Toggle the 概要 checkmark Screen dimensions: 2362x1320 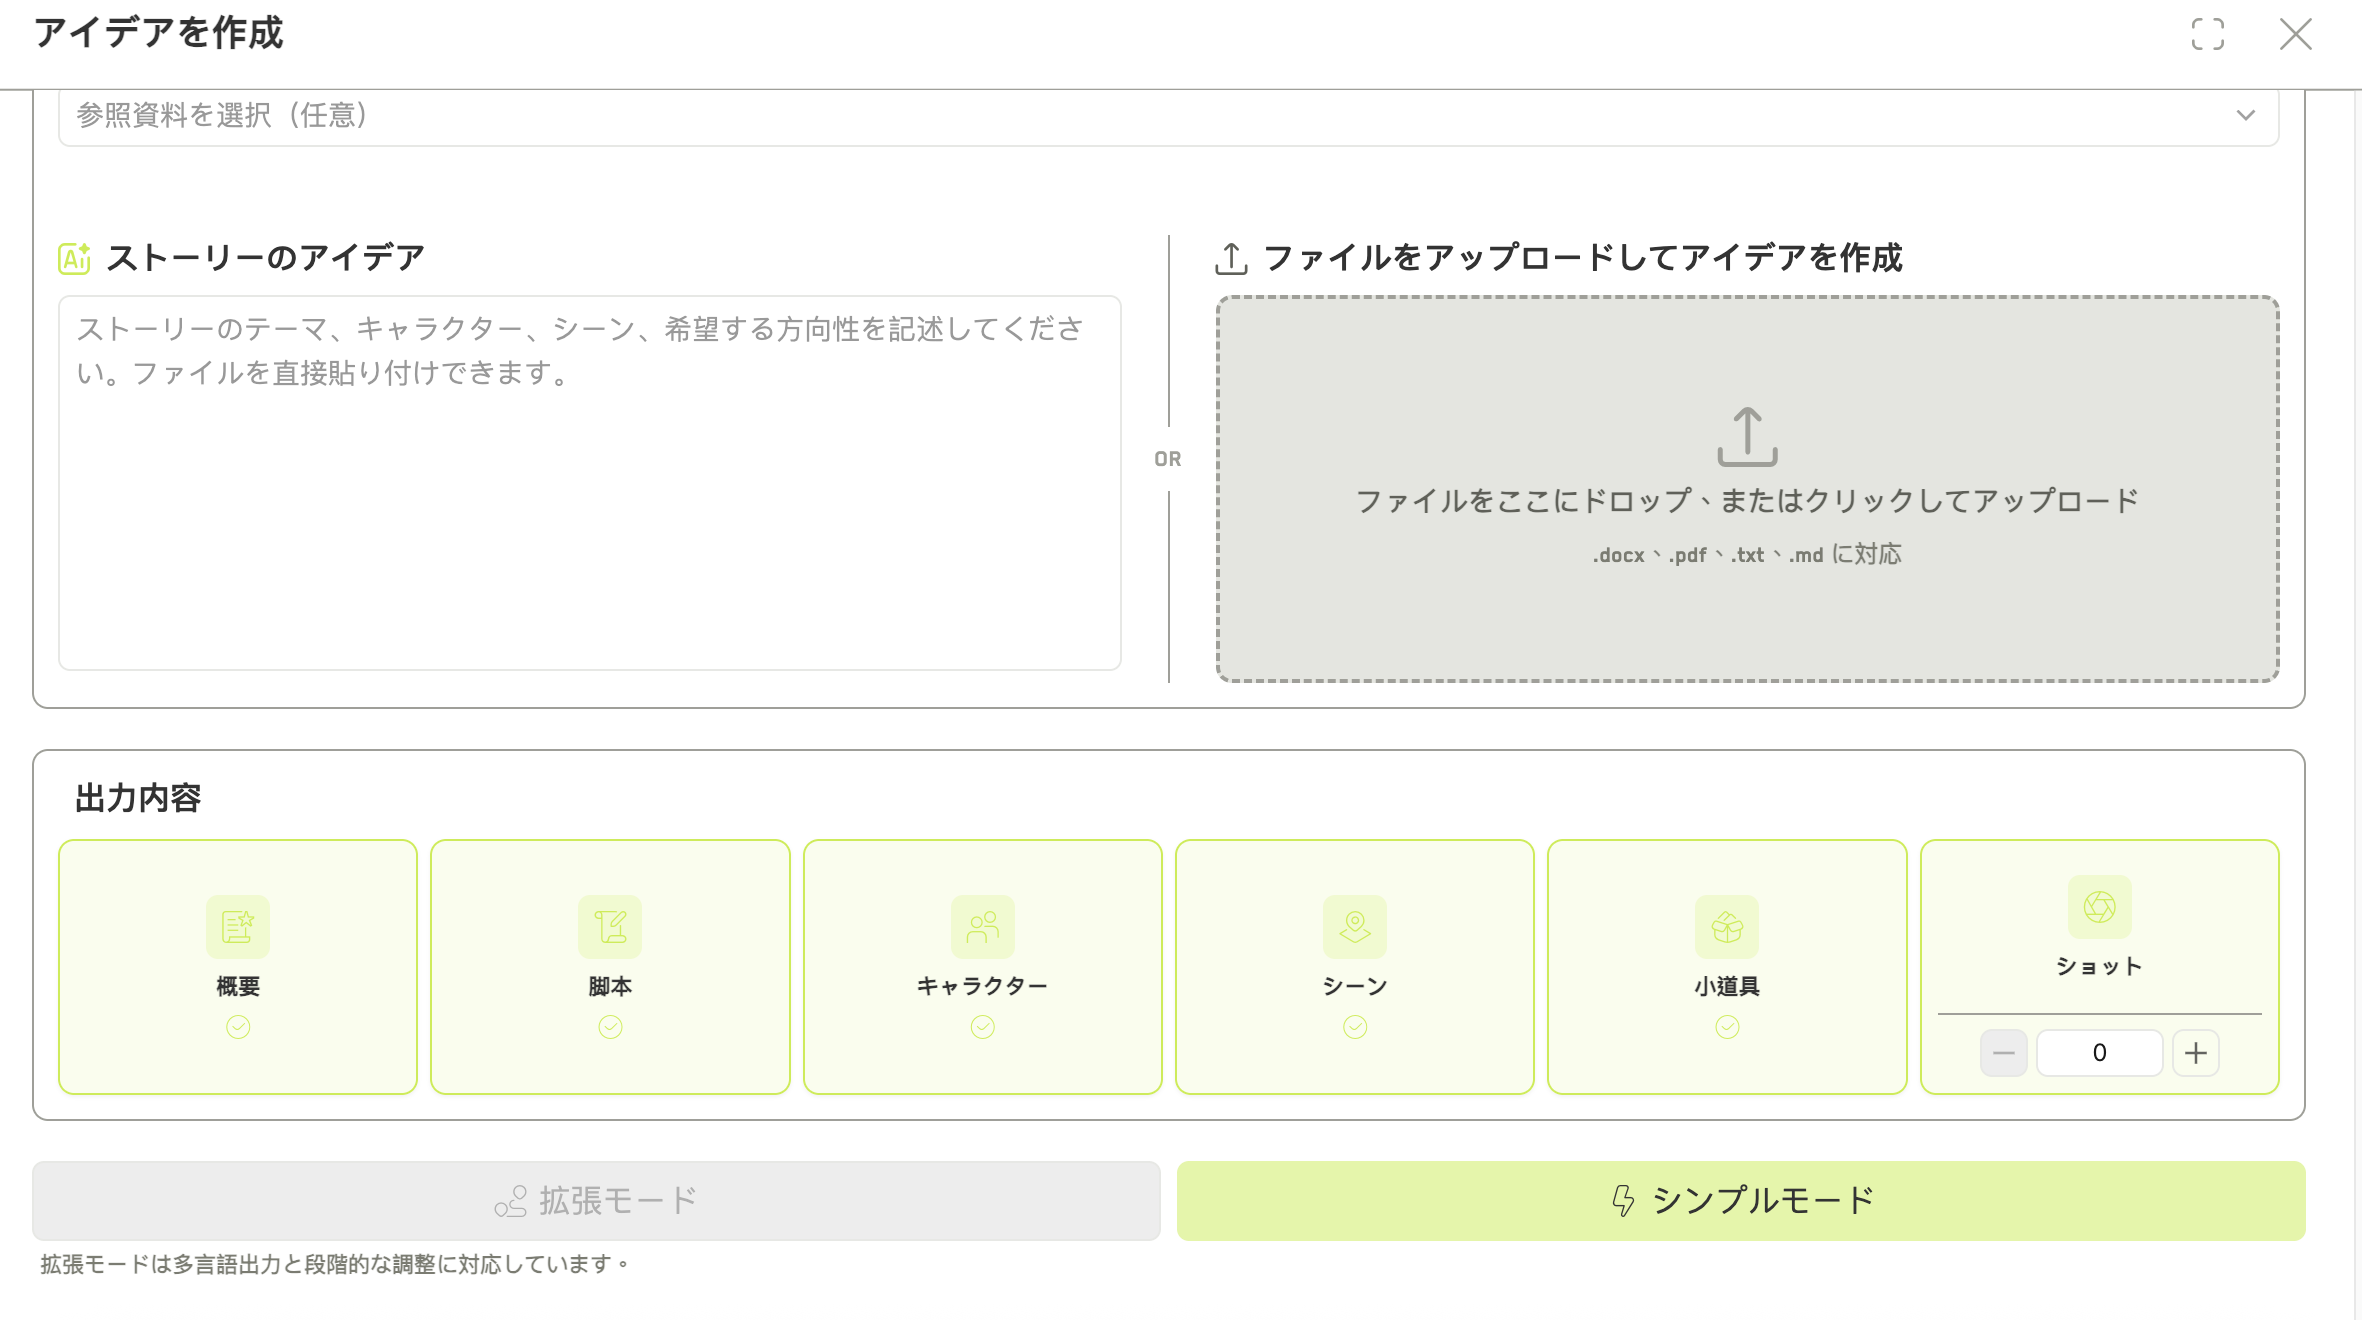pyautogui.click(x=238, y=1027)
